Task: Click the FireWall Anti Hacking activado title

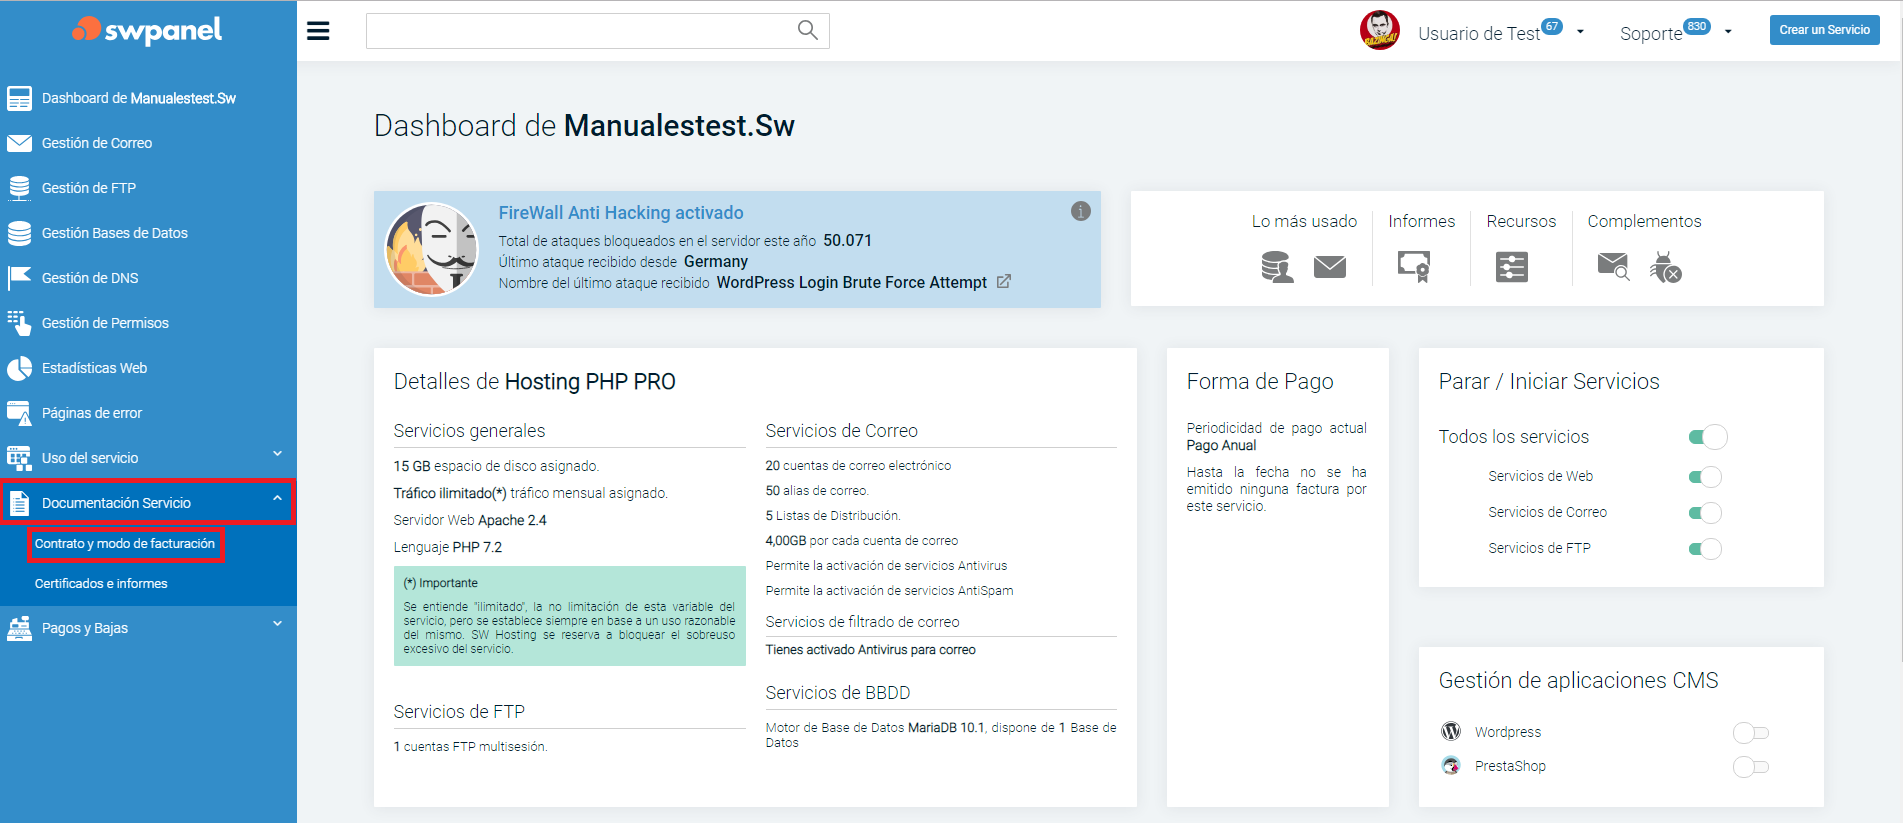Action: point(621,213)
